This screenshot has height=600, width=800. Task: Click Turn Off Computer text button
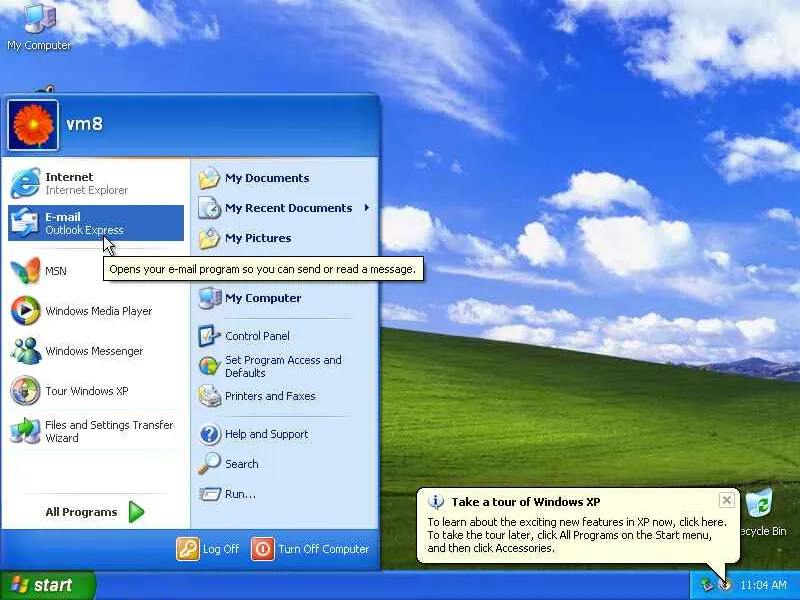(323, 549)
